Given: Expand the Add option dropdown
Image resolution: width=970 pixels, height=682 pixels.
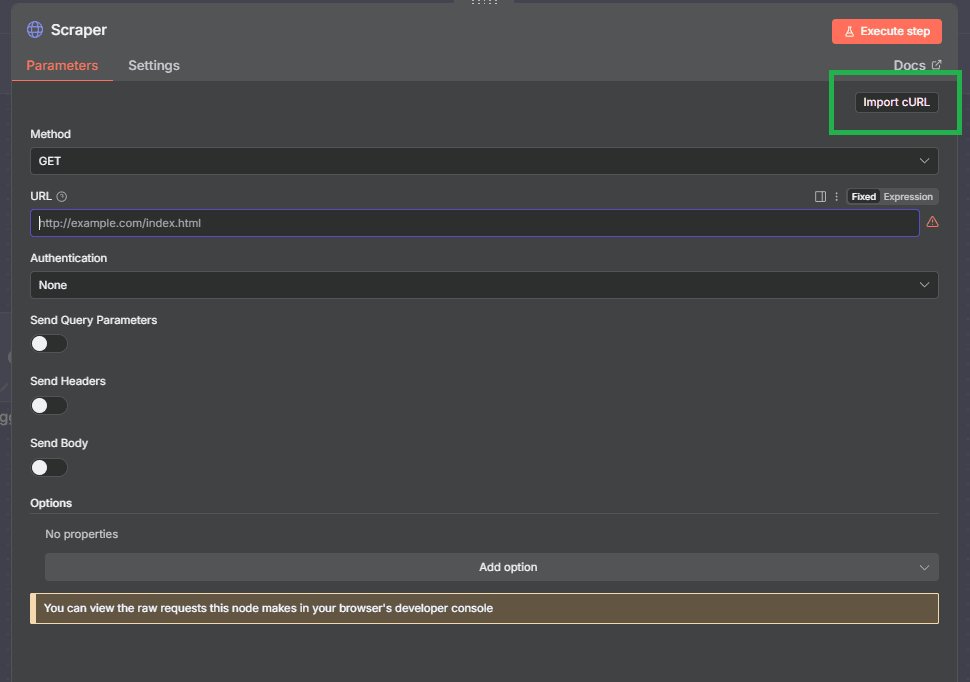Looking at the screenshot, I should pyautogui.click(x=492, y=567).
